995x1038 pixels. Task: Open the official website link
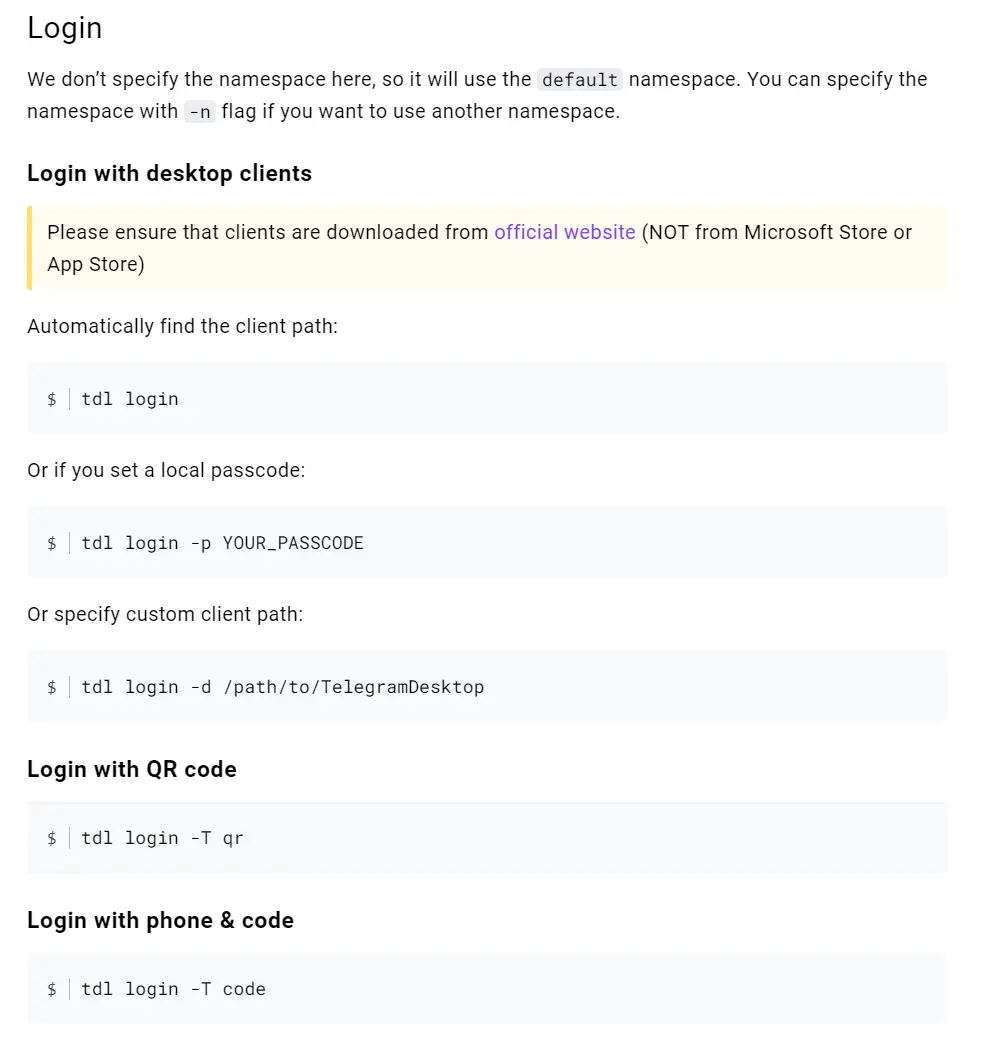pyautogui.click(x=564, y=232)
